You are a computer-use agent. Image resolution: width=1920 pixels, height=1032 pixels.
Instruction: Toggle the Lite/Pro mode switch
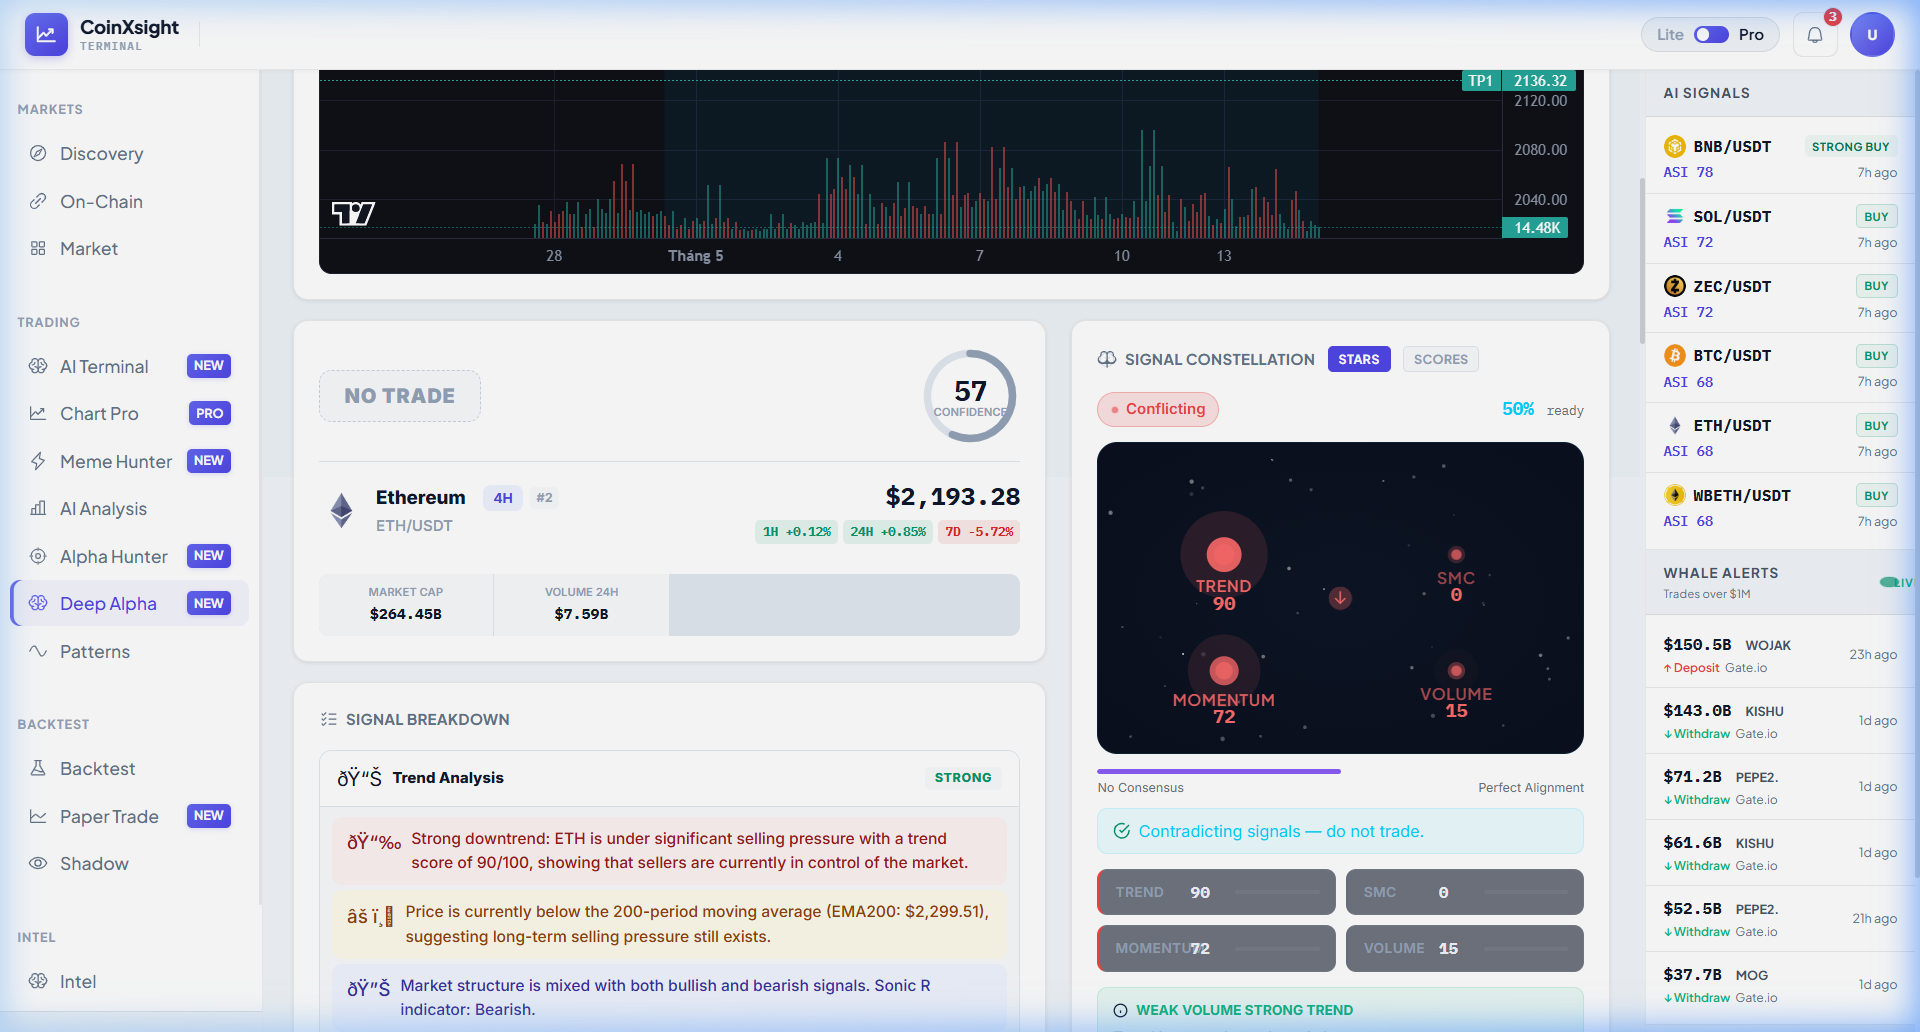[1711, 35]
